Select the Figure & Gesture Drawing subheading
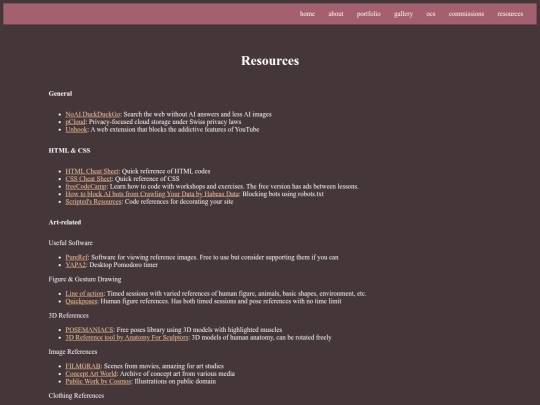540x405 pixels. (x=85, y=279)
